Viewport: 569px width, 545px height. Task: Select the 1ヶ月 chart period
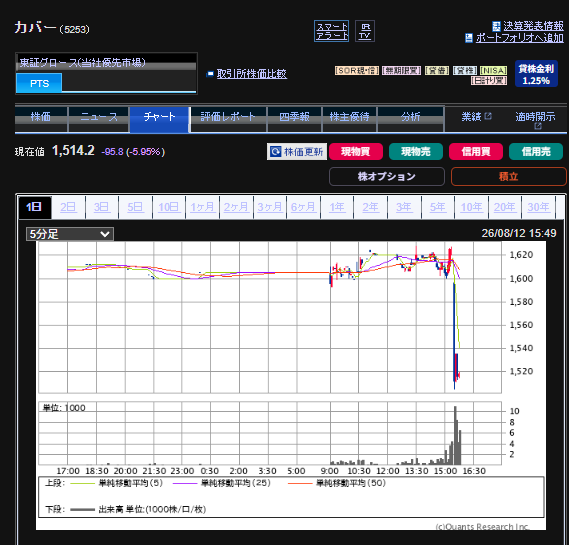click(x=202, y=207)
